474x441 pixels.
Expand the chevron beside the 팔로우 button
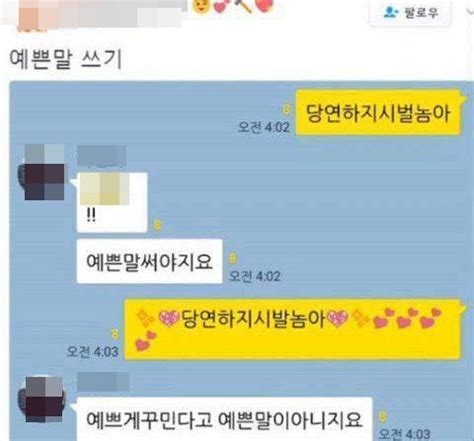click(470, 12)
